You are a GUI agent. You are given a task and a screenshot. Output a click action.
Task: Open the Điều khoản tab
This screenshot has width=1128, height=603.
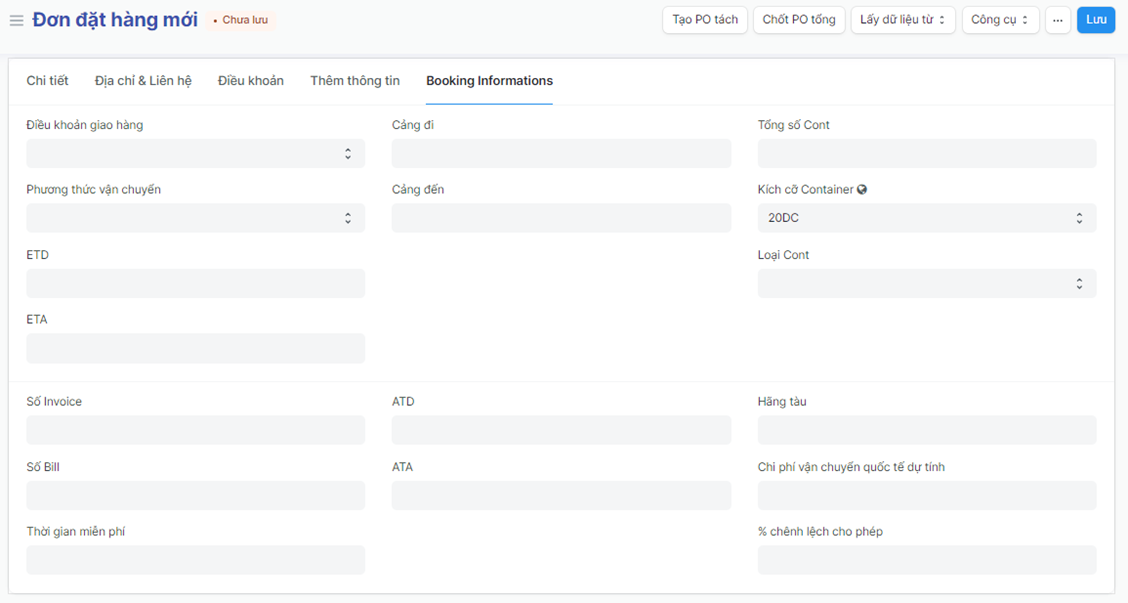[251, 81]
